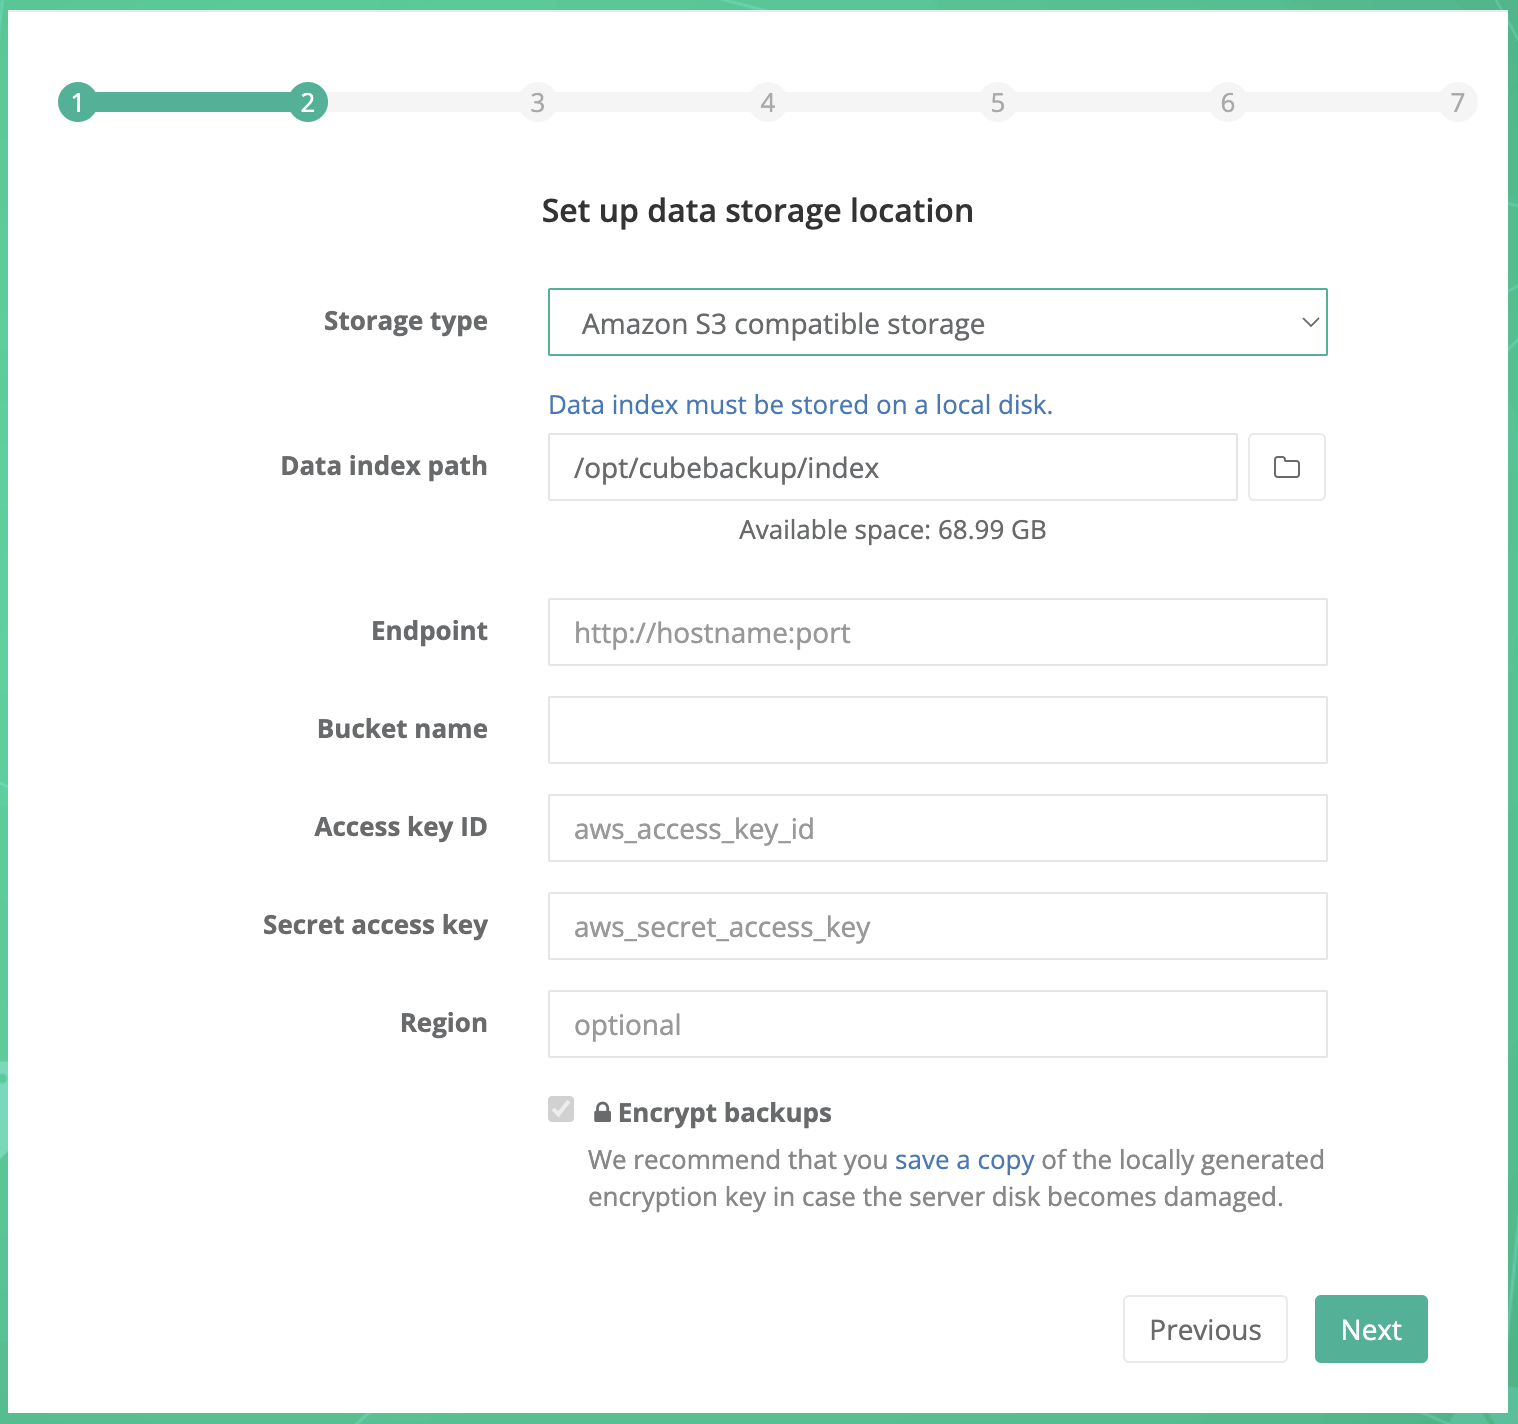Select wizard step 3 circle
The width and height of the screenshot is (1518, 1424).
[x=537, y=102]
